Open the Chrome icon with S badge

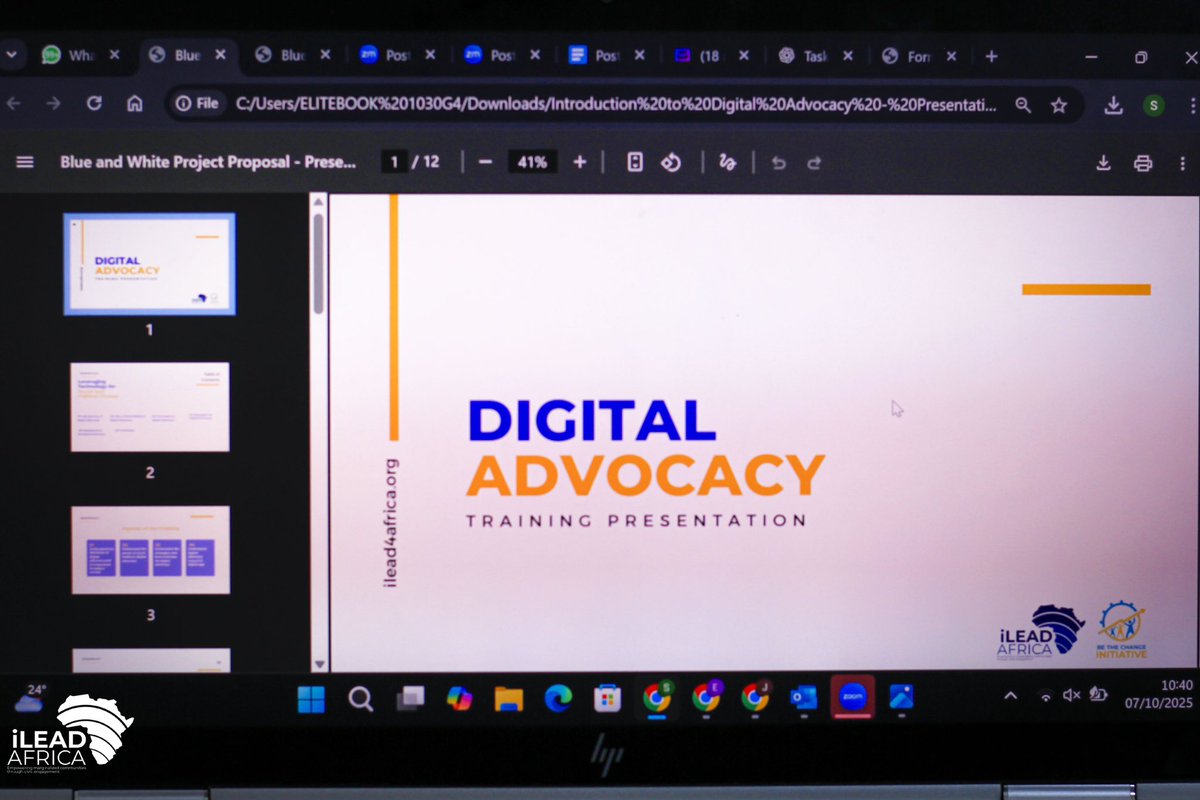pyautogui.click(x=657, y=696)
